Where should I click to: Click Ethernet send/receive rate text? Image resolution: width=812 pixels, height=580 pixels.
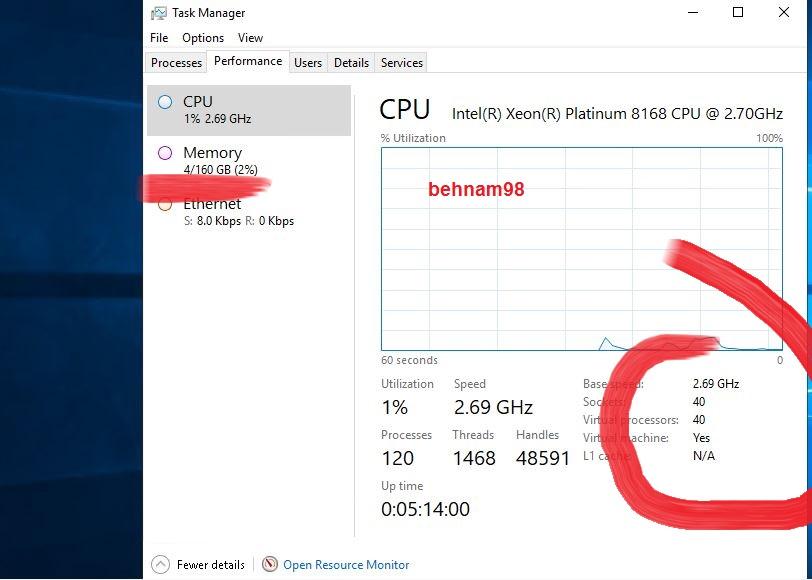pos(239,221)
